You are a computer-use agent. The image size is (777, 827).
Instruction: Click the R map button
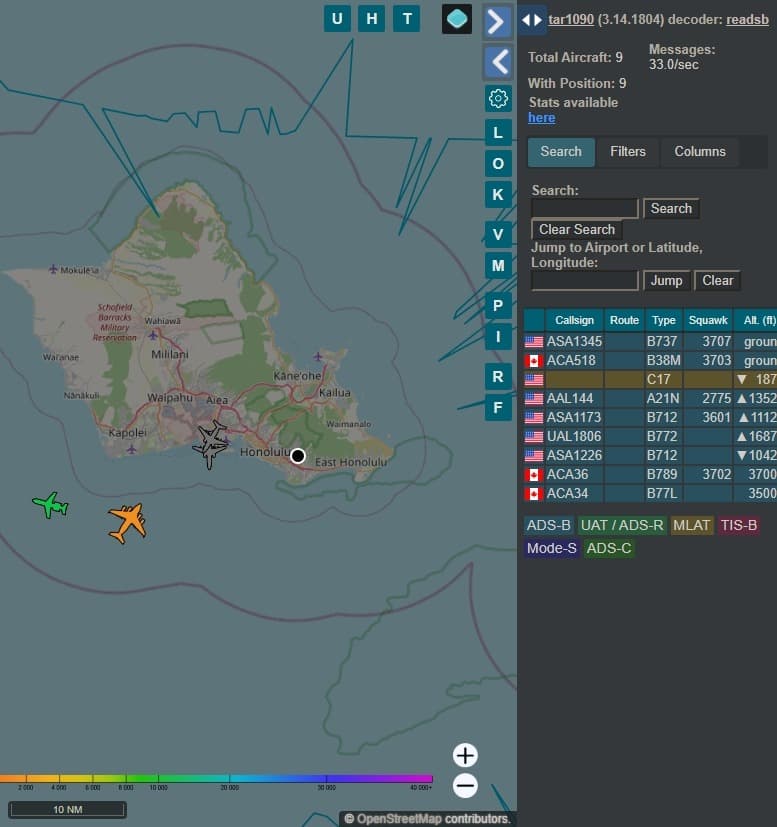(498, 377)
